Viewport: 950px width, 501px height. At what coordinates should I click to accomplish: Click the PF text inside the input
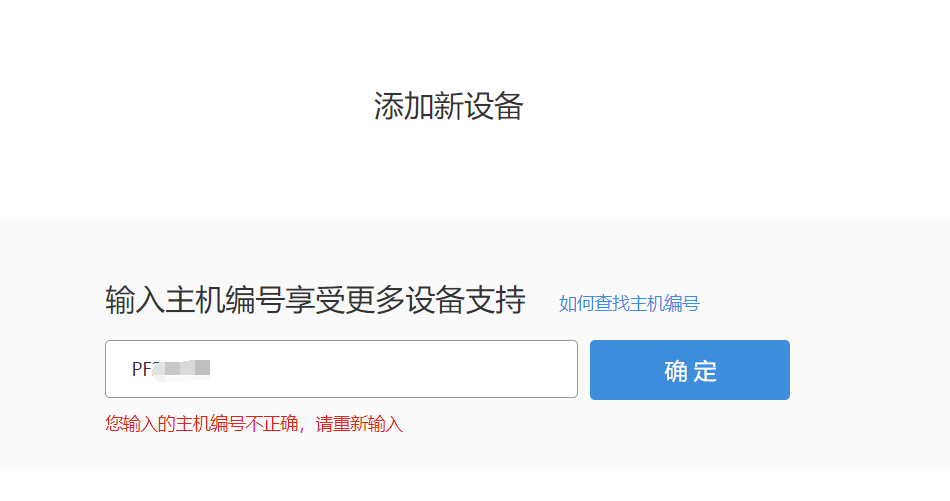(x=142, y=369)
